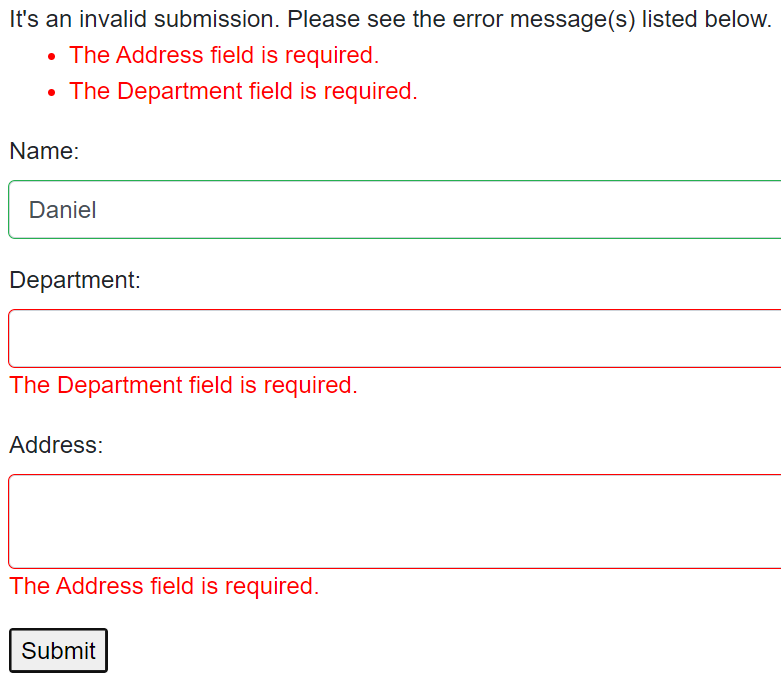Click the inline error beneath the Department box
Image resolution: width=781 pixels, height=690 pixels.
point(183,385)
